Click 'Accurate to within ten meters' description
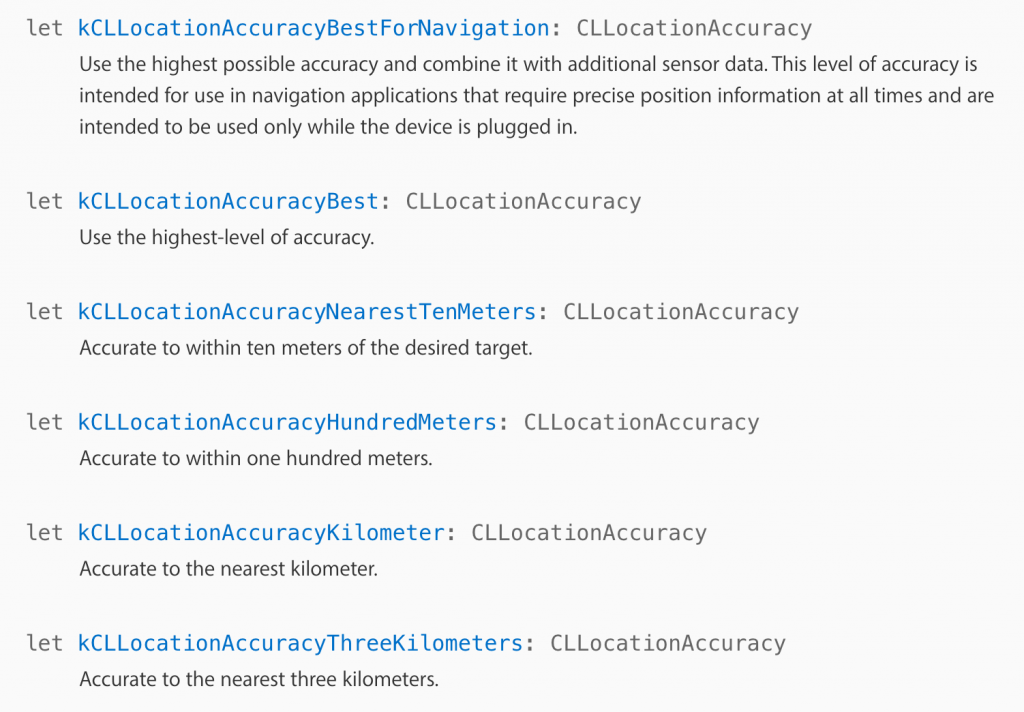The height and width of the screenshot is (712, 1024). [x=306, y=348]
